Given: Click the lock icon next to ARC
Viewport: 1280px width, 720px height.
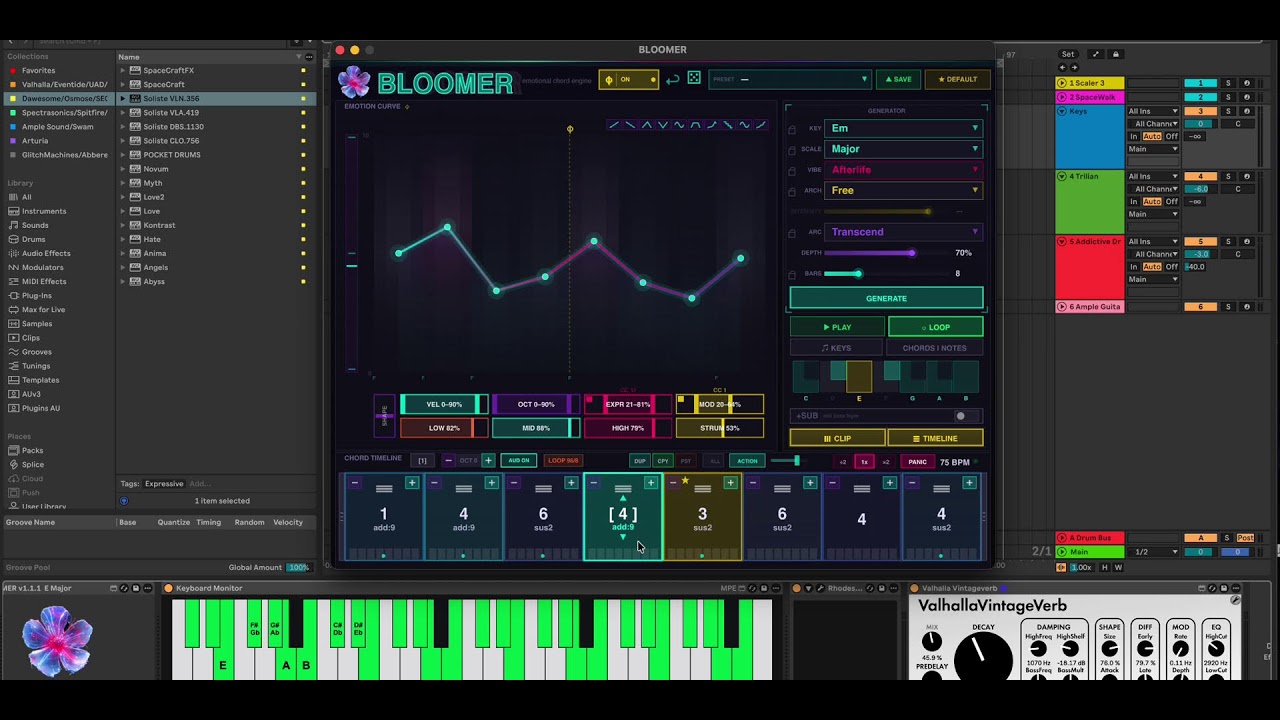Looking at the screenshot, I should [x=793, y=232].
